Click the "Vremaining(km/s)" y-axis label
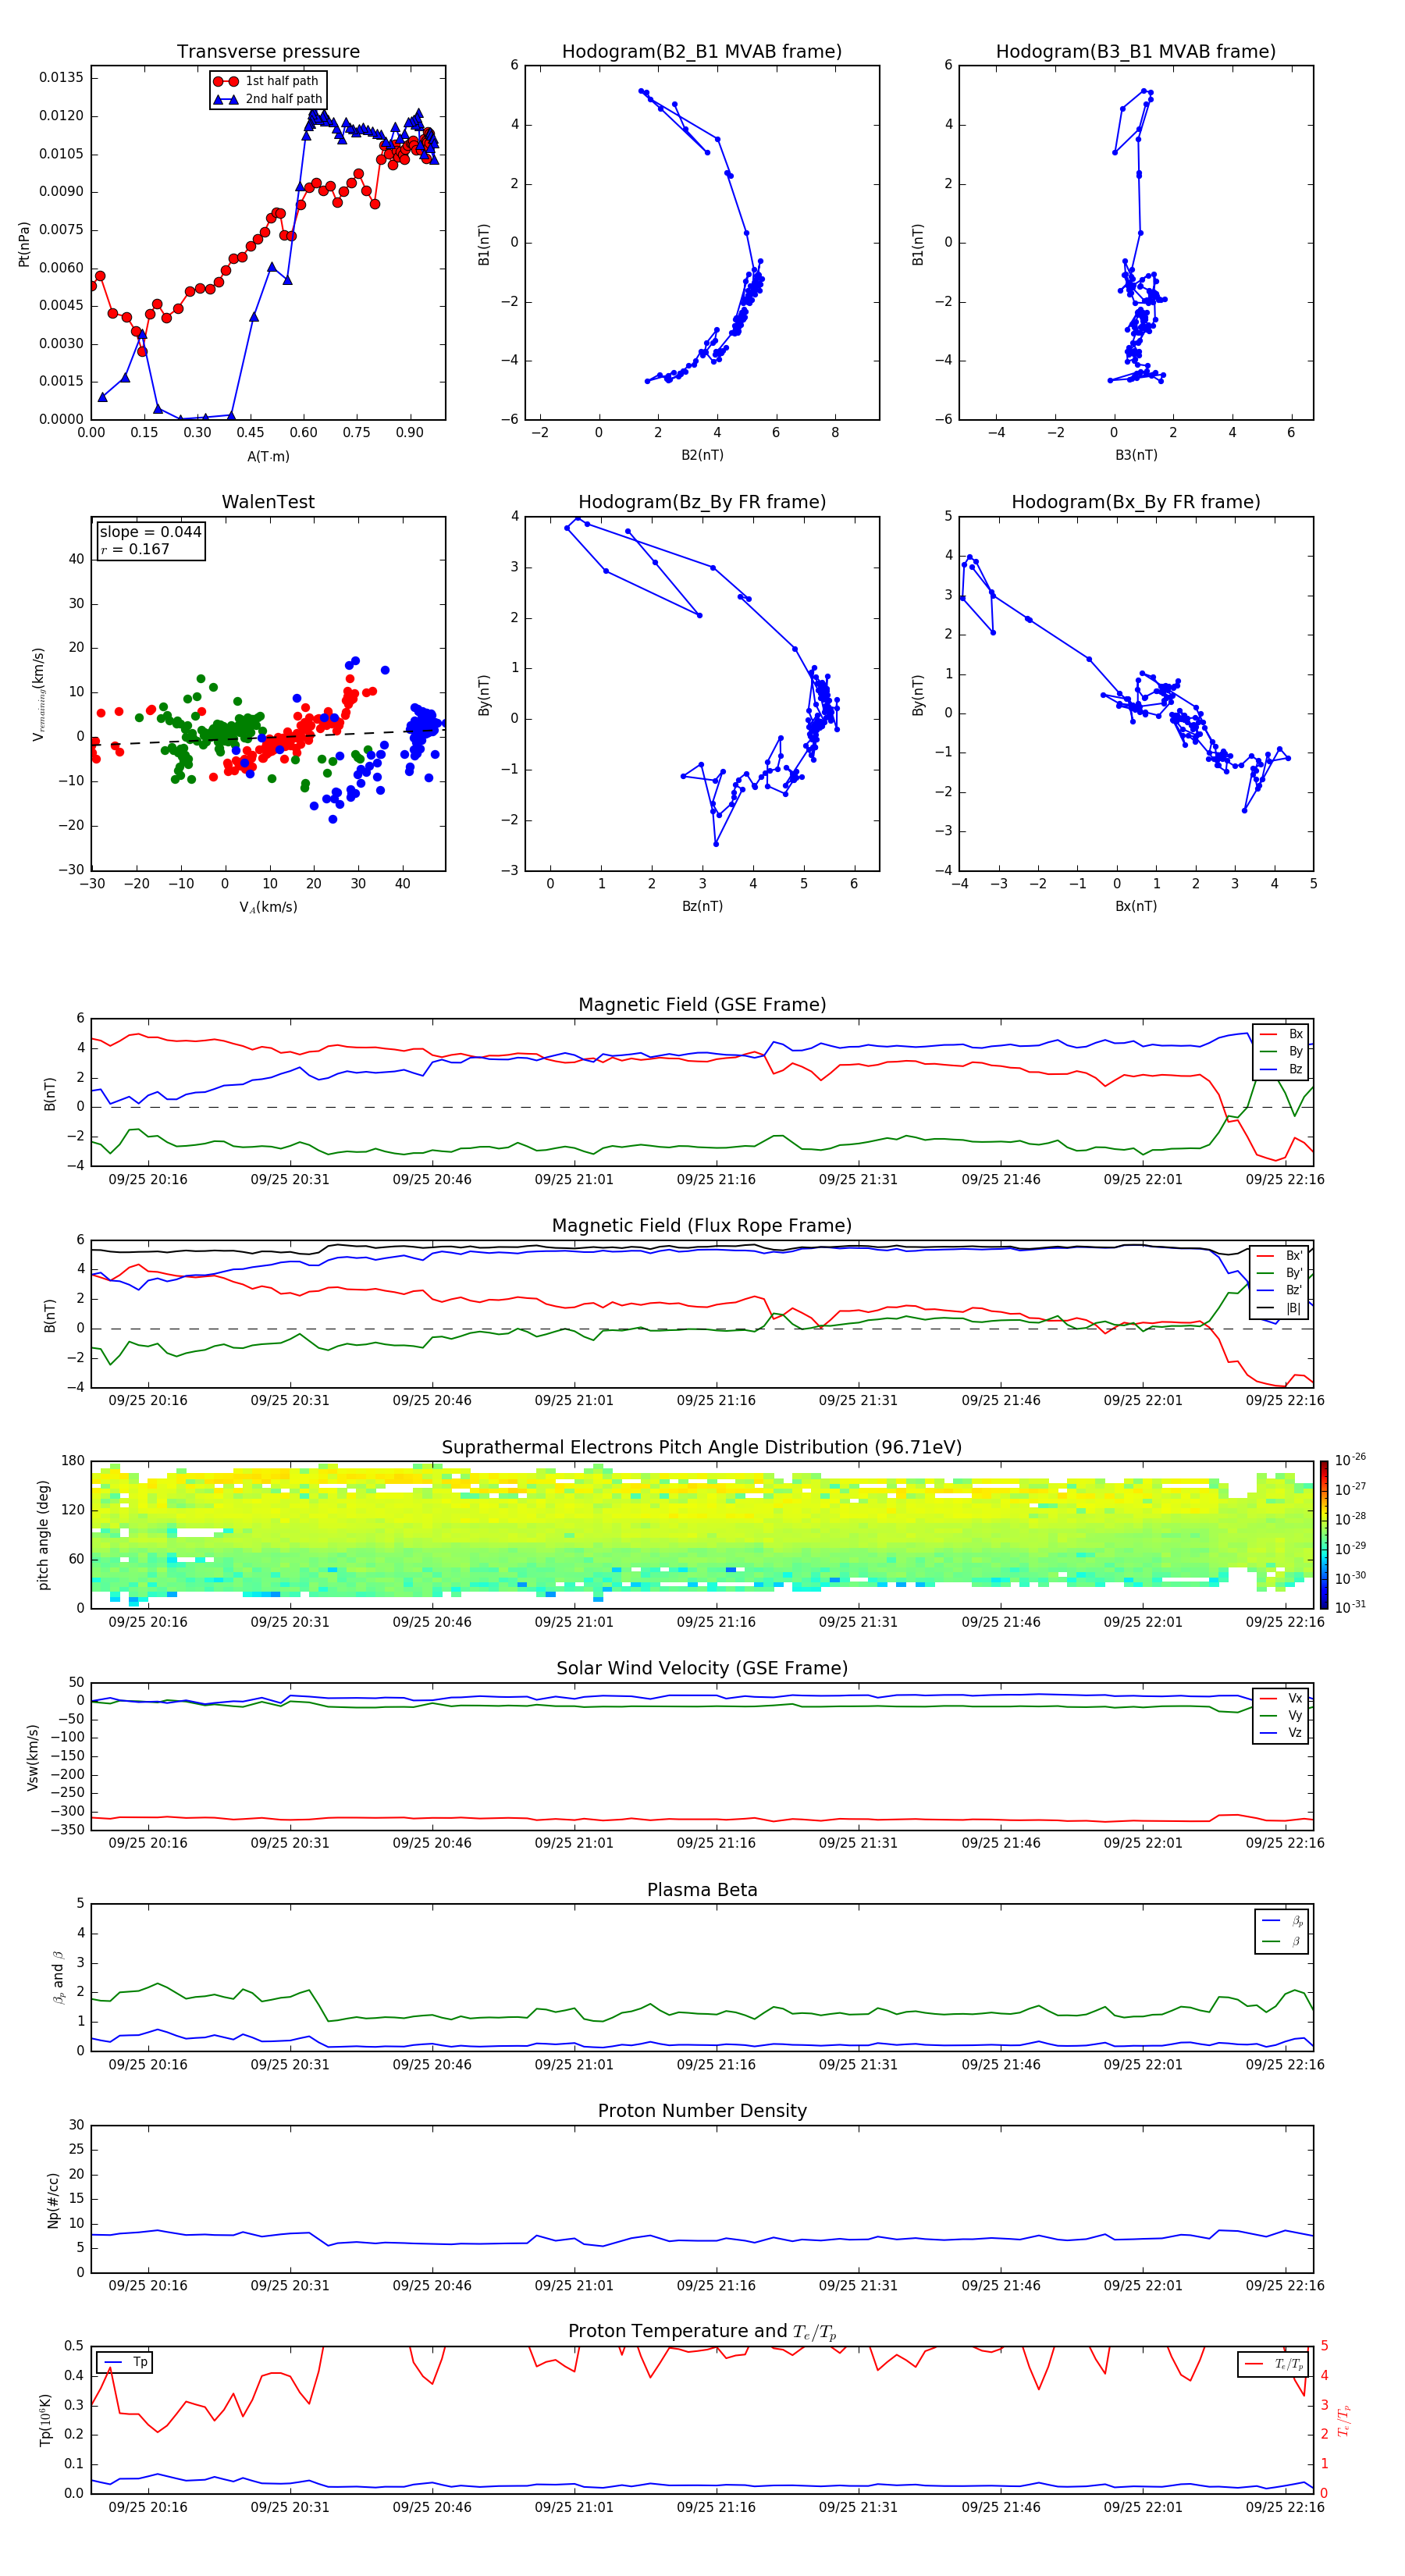The height and width of the screenshot is (2576, 1405). tap(38, 694)
